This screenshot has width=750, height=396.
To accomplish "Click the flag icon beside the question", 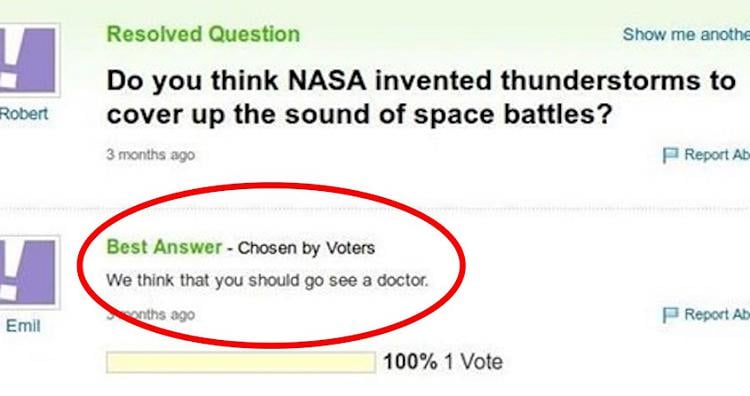I will pyautogui.click(x=671, y=155).
